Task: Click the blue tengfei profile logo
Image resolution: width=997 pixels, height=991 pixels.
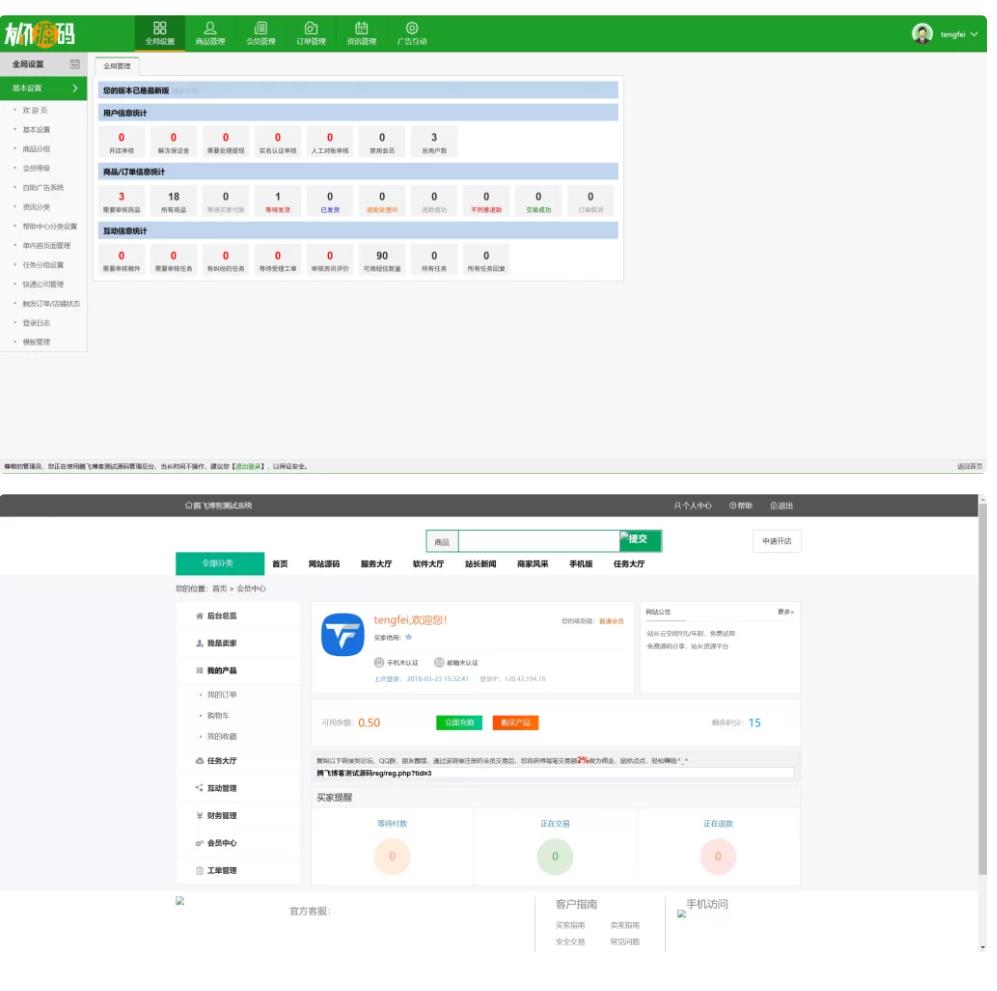Action: [x=341, y=634]
